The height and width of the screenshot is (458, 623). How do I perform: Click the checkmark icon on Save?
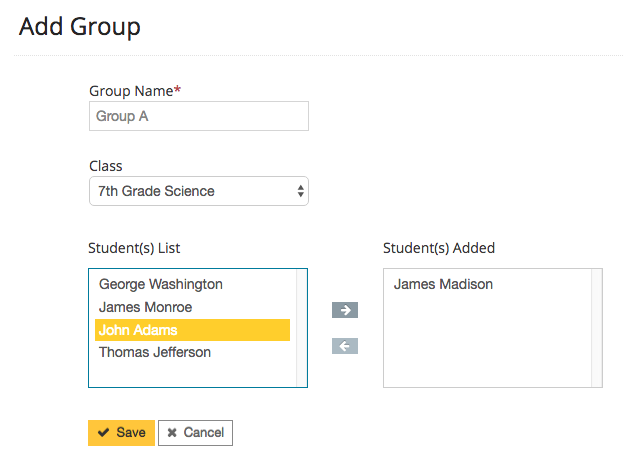pos(103,433)
